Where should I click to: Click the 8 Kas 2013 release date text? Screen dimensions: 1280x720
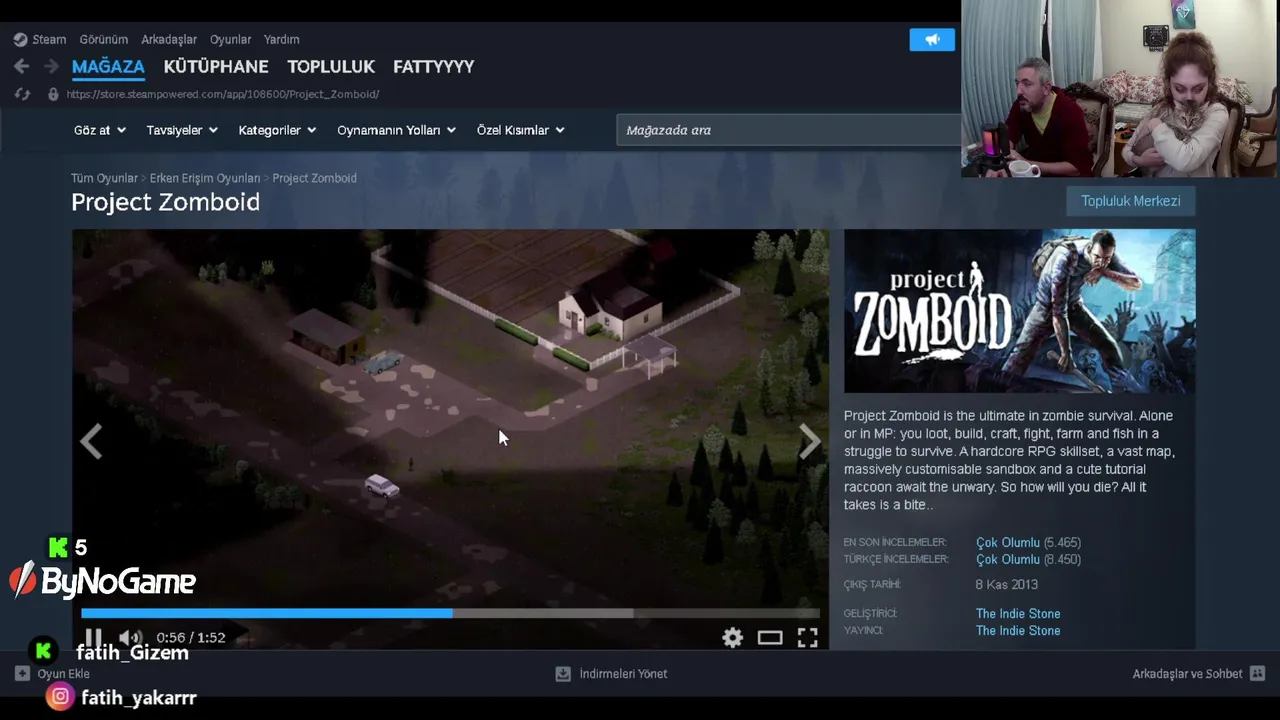click(1006, 584)
